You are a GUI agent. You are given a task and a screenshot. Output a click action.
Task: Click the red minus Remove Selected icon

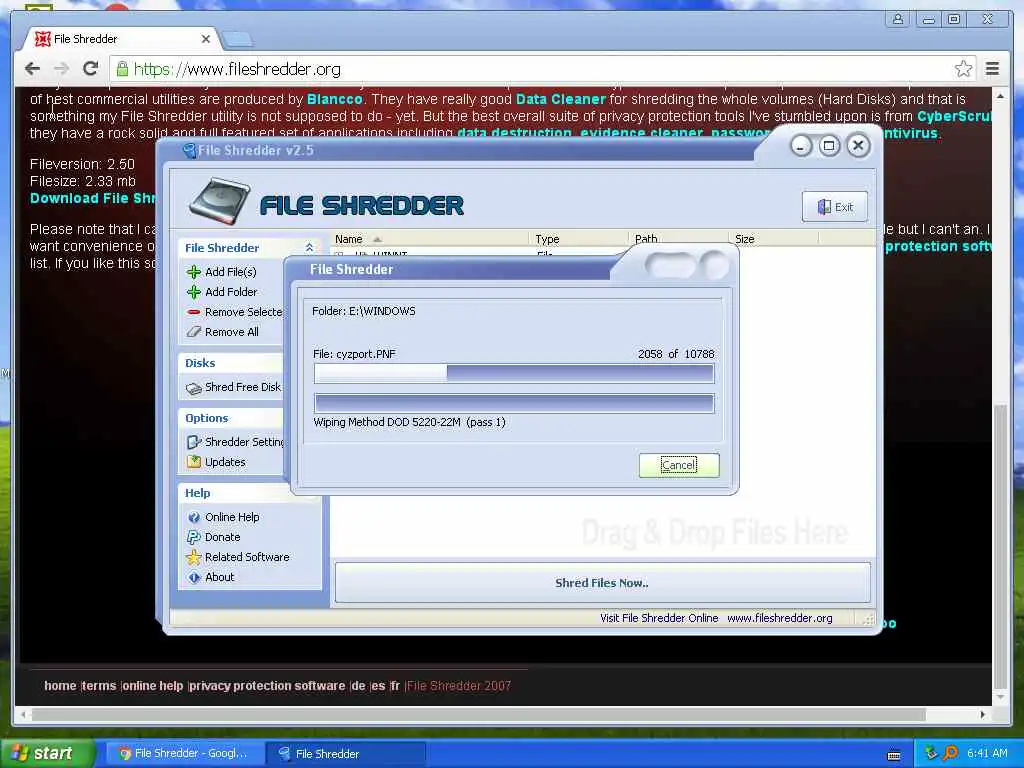[194, 312]
